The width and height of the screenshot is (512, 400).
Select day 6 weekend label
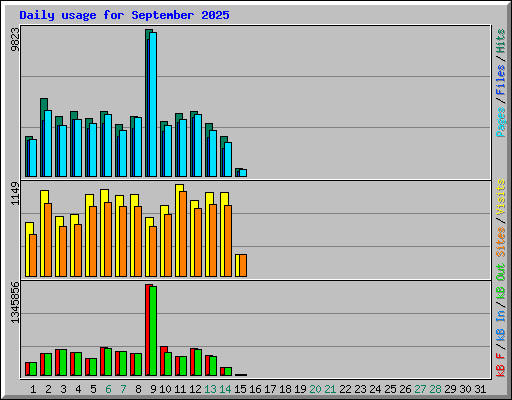pyautogui.click(x=108, y=389)
